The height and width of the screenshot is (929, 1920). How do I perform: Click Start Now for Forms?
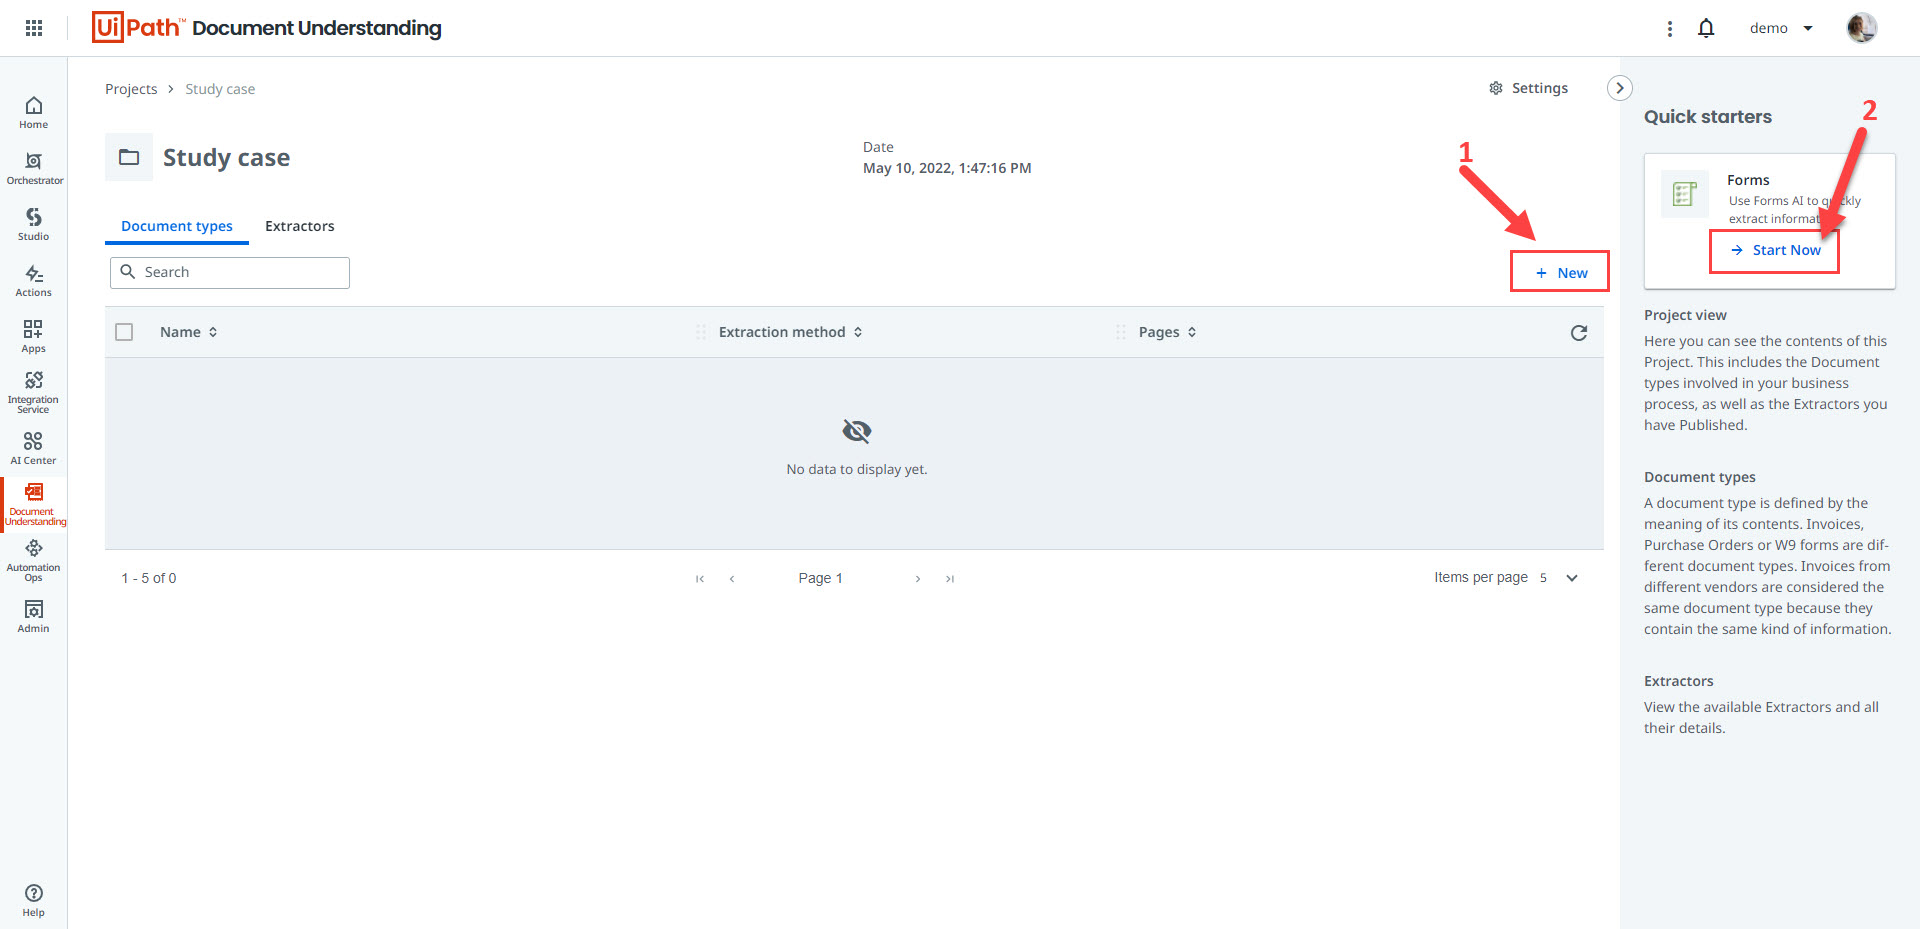pyautogui.click(x=1775, y=250)
